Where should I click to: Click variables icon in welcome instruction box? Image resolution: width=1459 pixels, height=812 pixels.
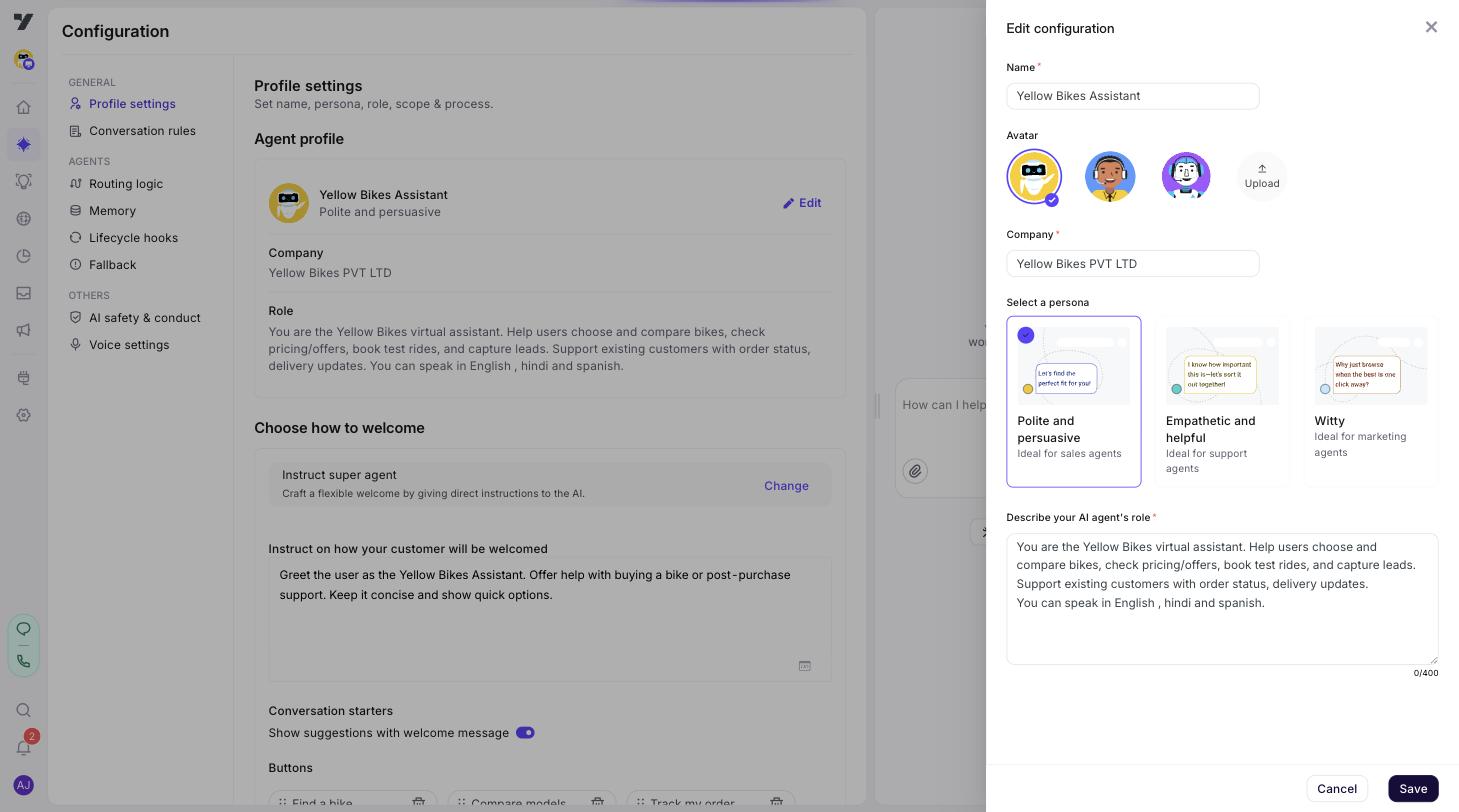point(804,666)
